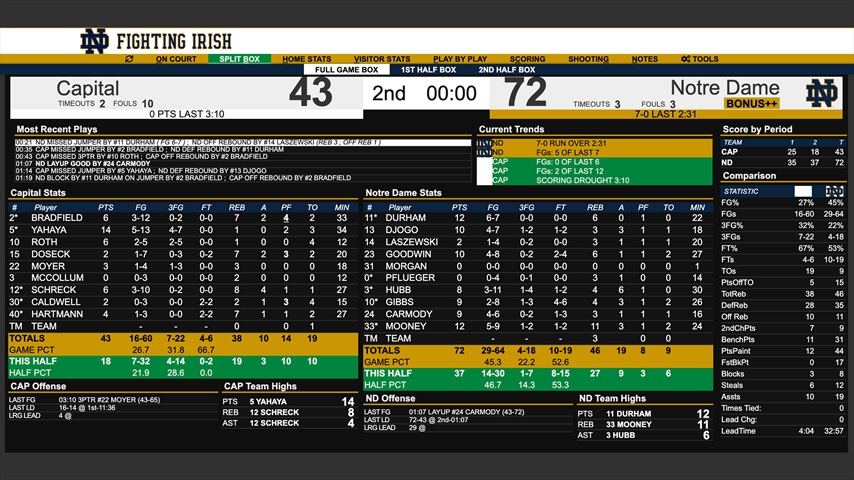Open the Home Stats tab

(x=306, y=59)
